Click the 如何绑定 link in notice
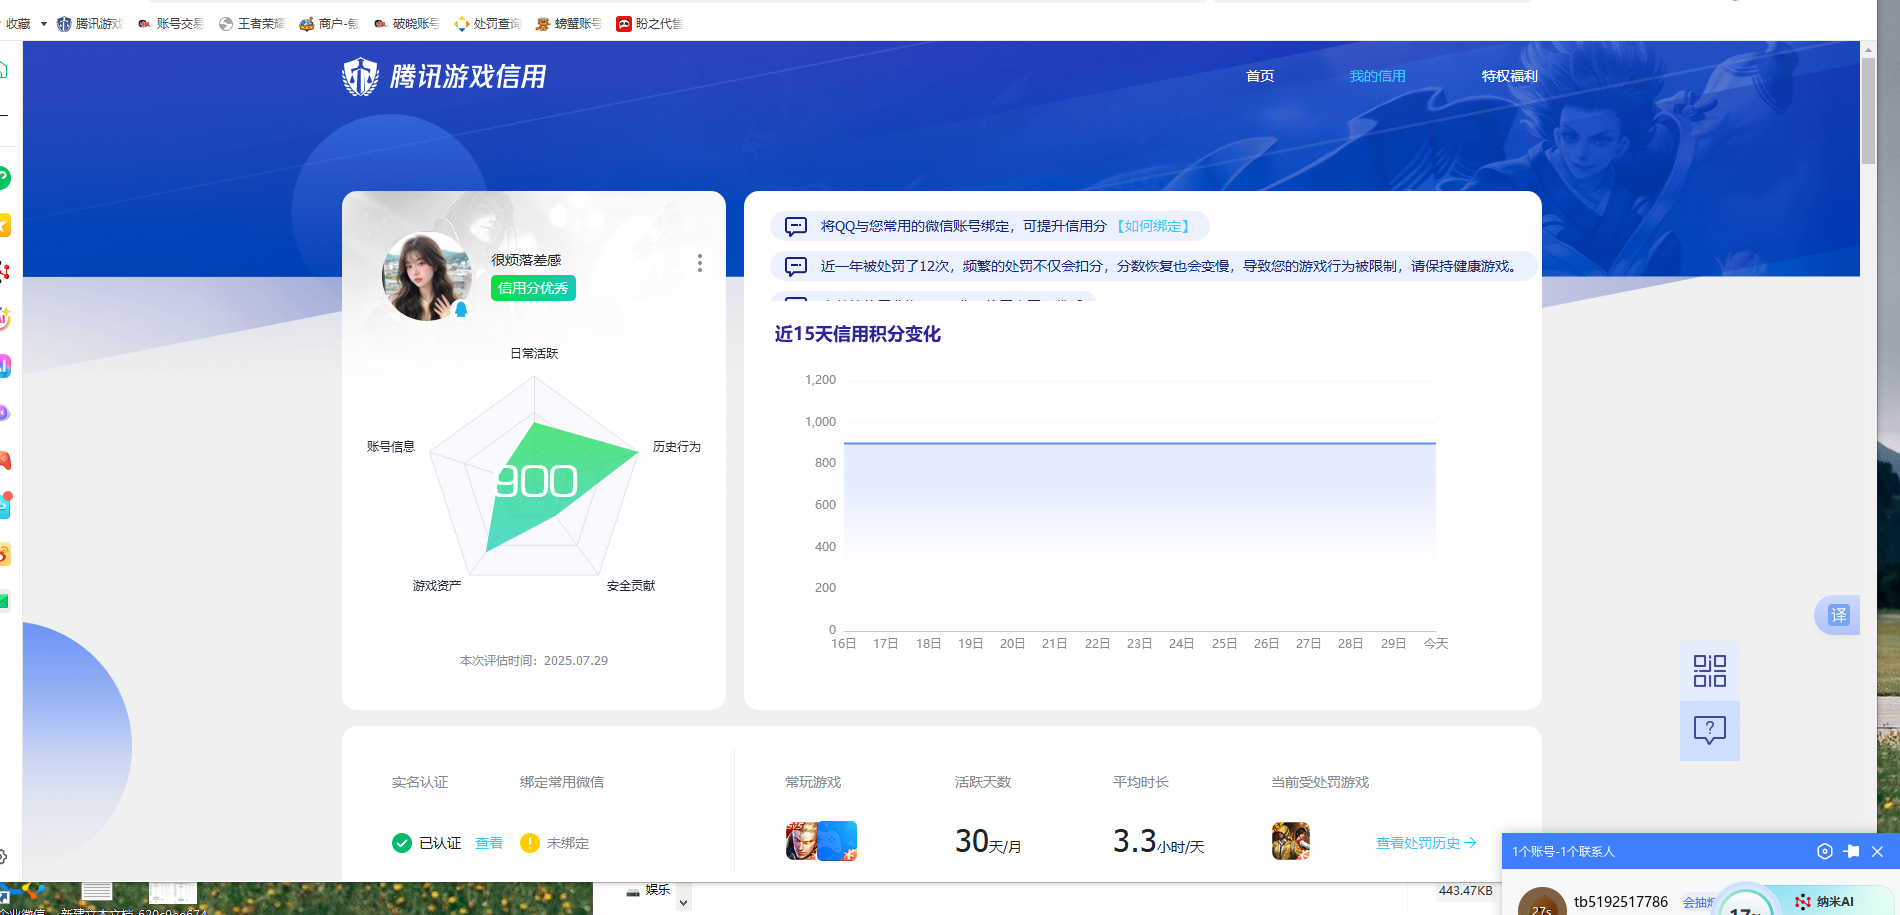This screenshot has height=915, width=1900. (x=1153, y=226)
